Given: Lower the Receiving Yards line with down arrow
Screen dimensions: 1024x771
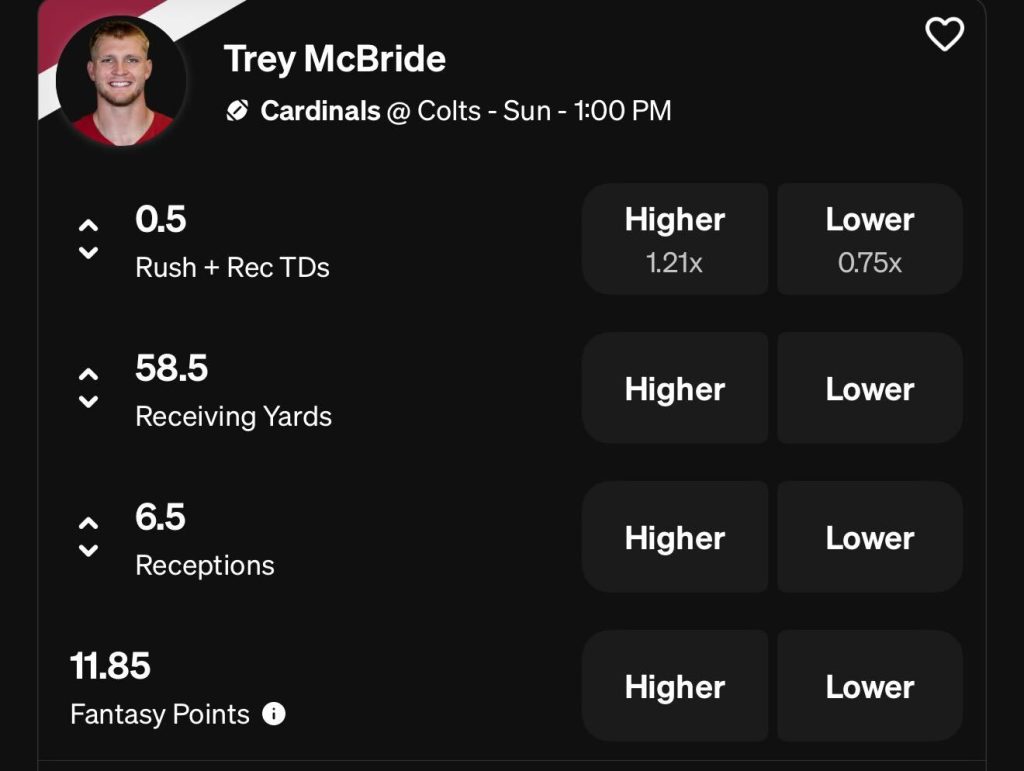Looking at the screenshot, I should click(88, 402).
